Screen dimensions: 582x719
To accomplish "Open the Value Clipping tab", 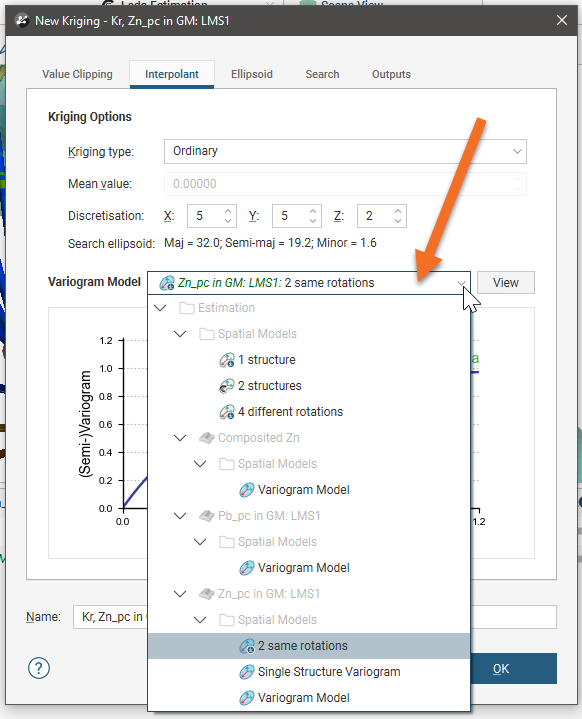I will tap(78, 74).
